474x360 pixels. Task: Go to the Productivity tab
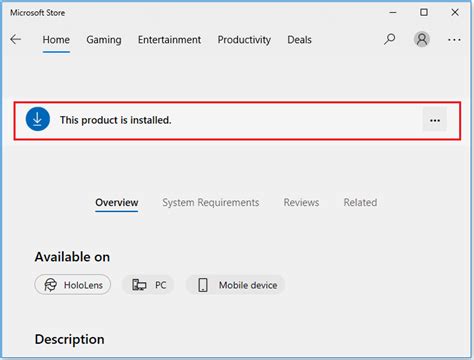pyautogui.click(x=244, y=40)
